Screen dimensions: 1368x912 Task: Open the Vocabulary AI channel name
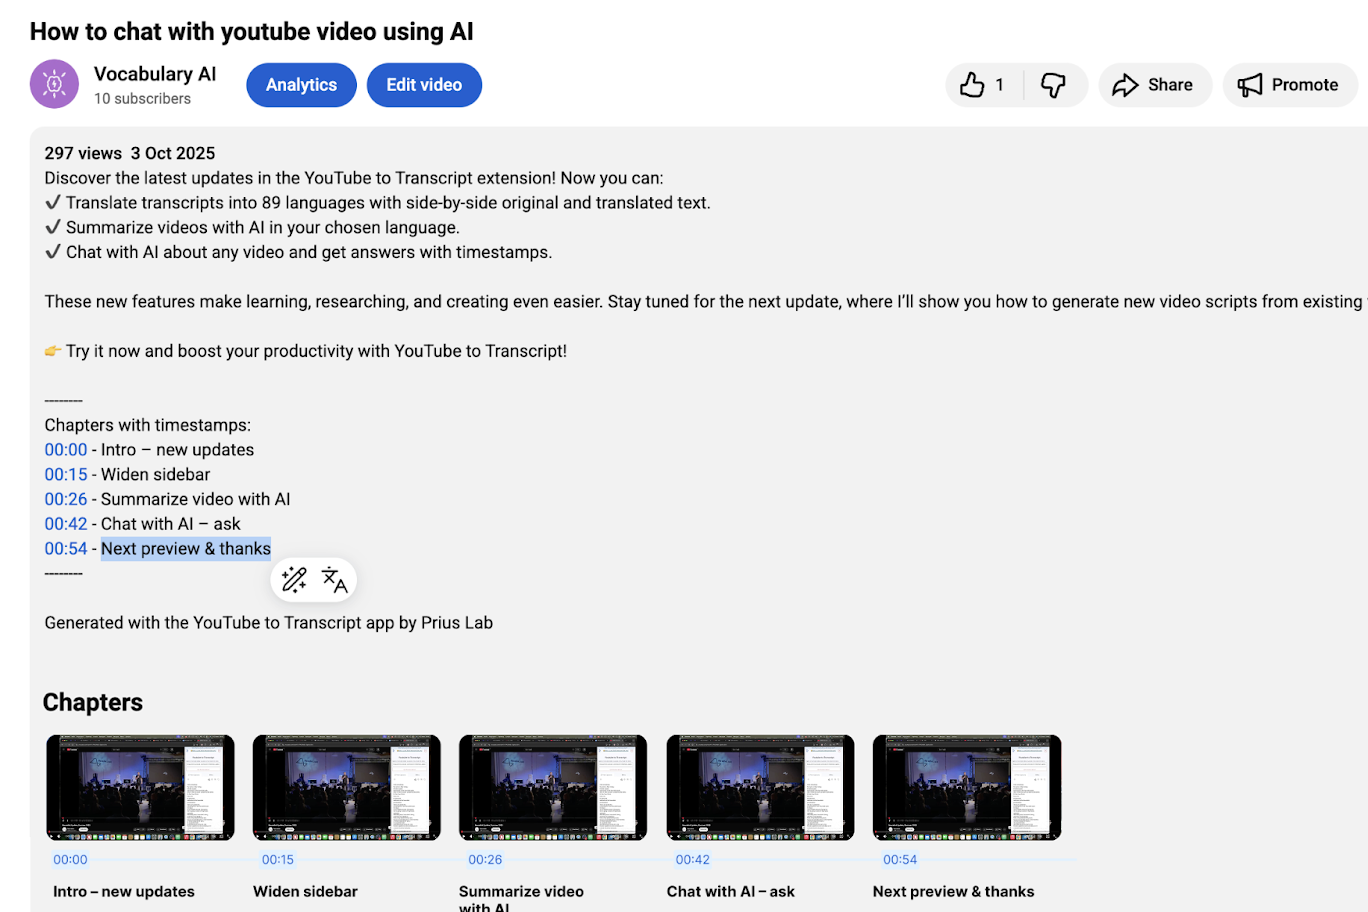click(x=155, y=74)
